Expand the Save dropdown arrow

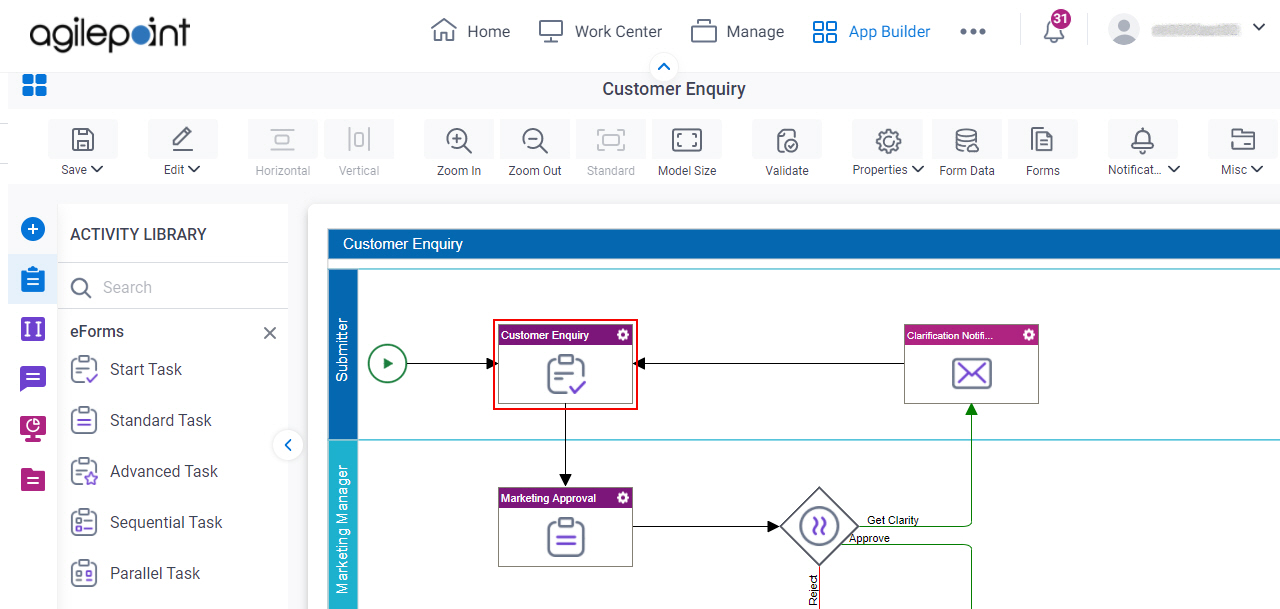(x=98, y=169)
